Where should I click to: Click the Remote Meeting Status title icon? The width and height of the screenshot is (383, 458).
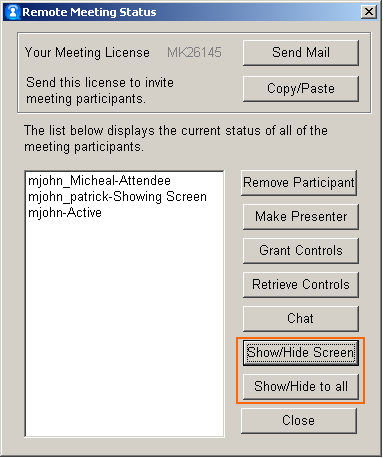coord(13,12)
